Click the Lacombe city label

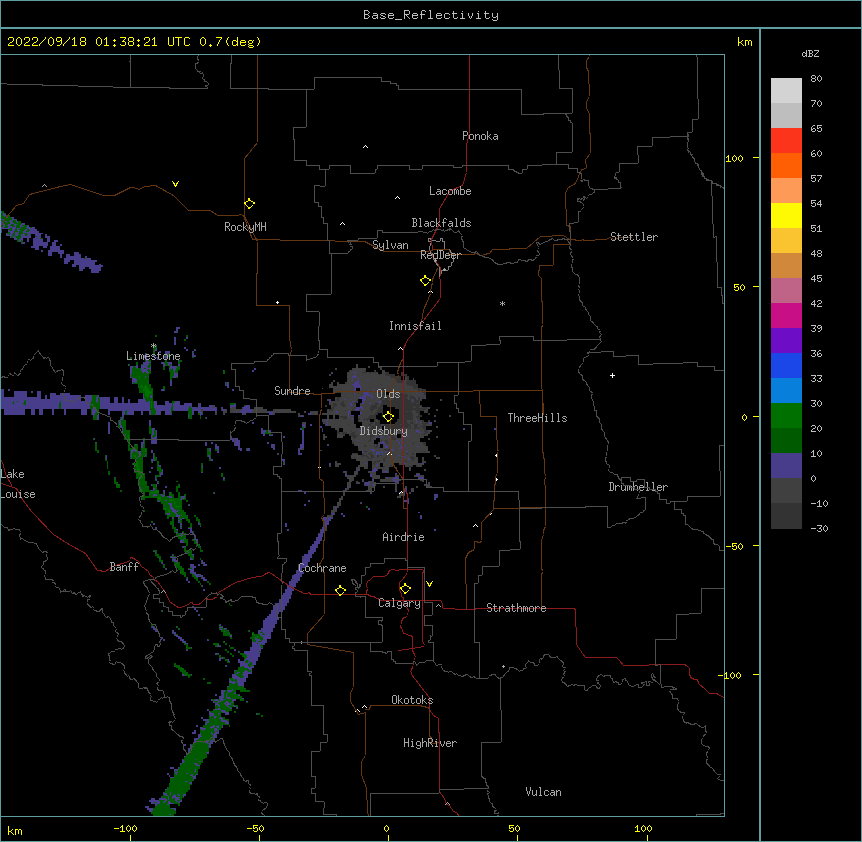click(x=450, y=191)
